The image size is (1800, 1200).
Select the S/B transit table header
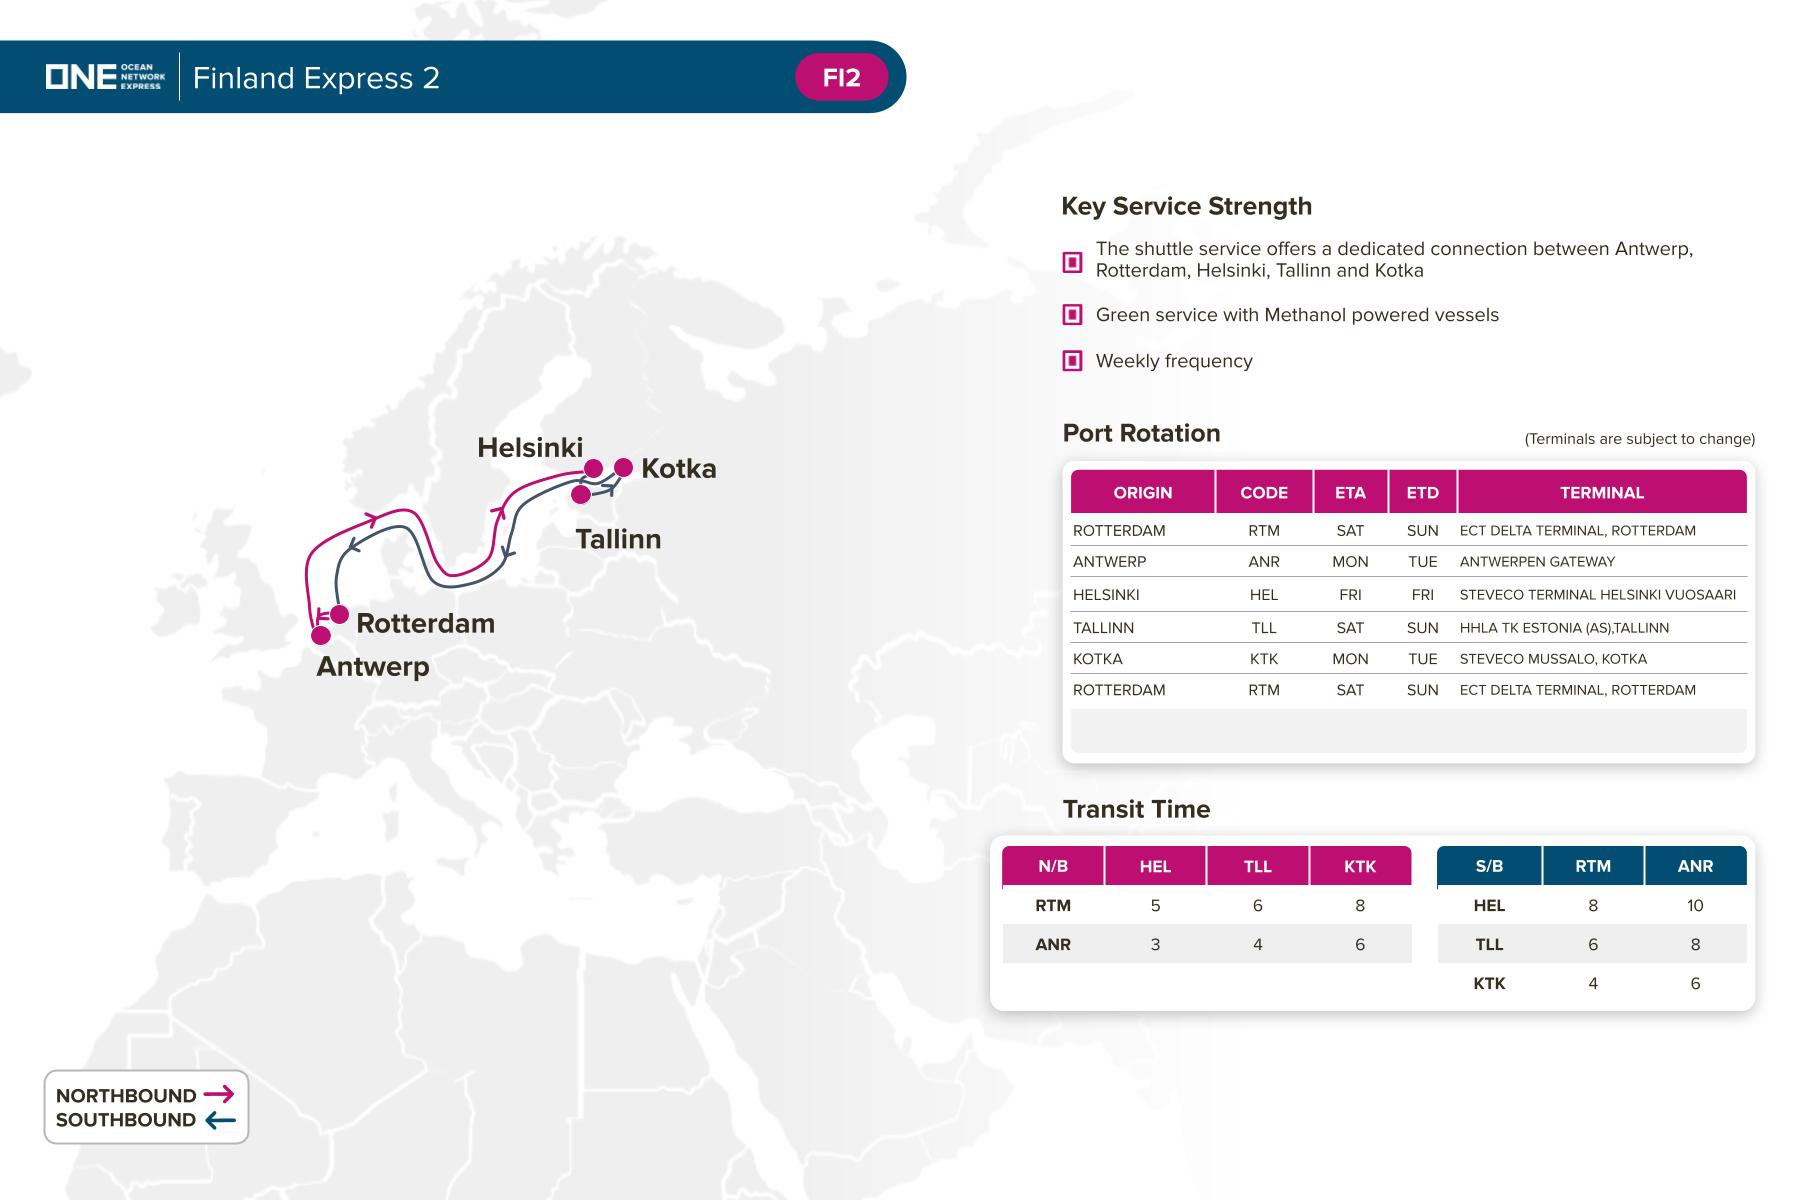pos(1488,866)
